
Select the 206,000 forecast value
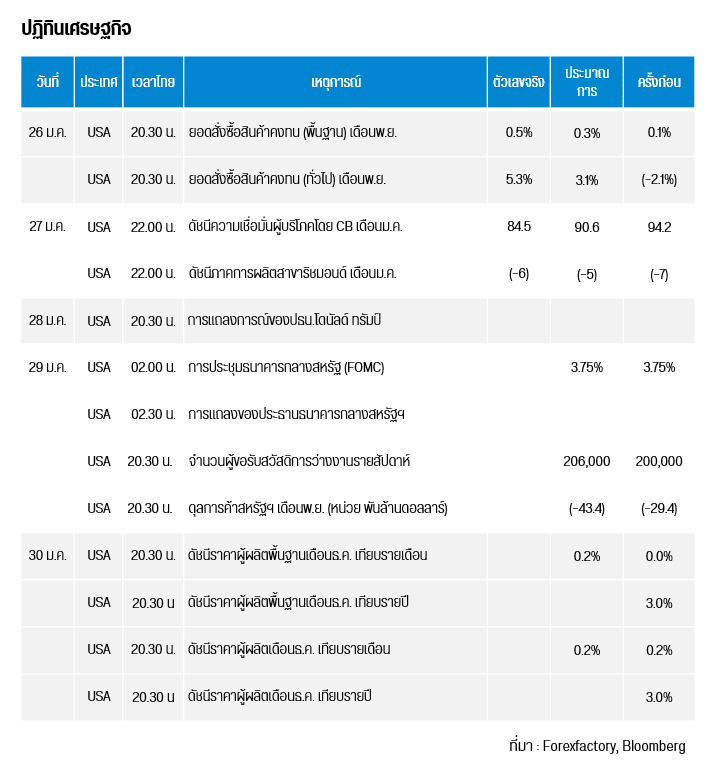click(x=587, y=461)
